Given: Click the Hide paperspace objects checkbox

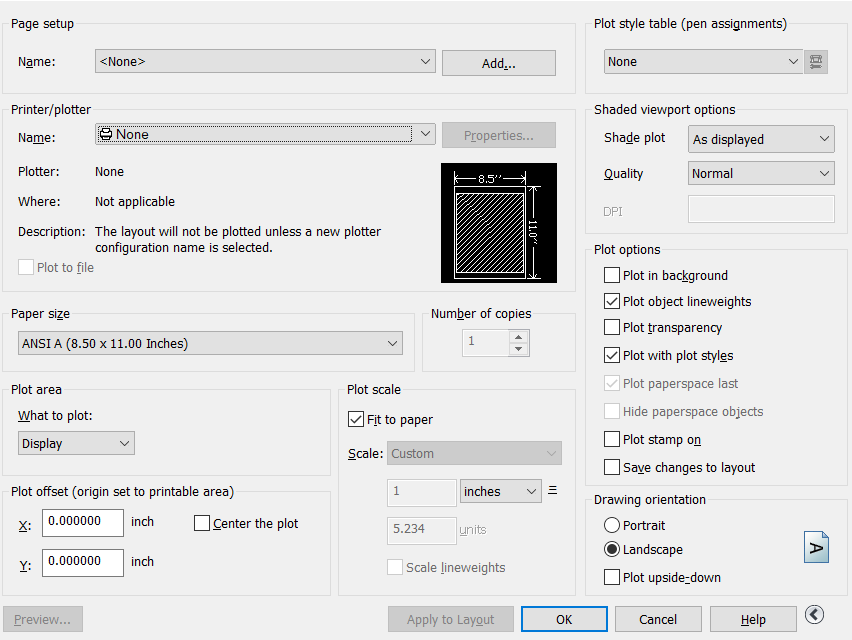Looking at the screenshot, I should pyautogui.click(x=612, y=411).
